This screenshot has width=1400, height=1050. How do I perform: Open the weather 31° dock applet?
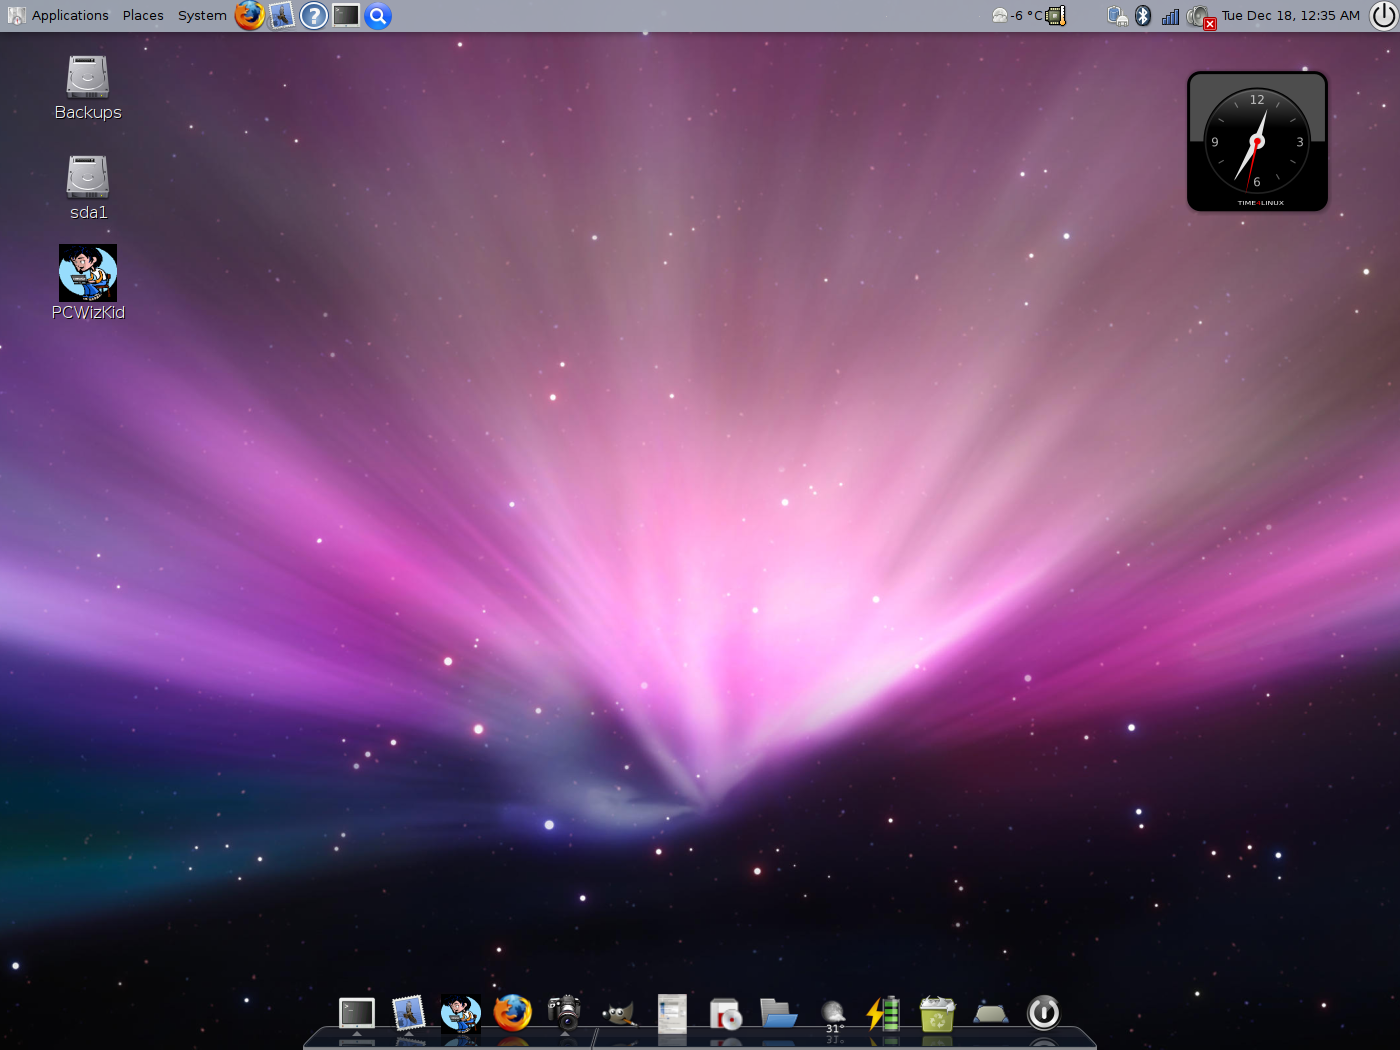coord(833,1016)
